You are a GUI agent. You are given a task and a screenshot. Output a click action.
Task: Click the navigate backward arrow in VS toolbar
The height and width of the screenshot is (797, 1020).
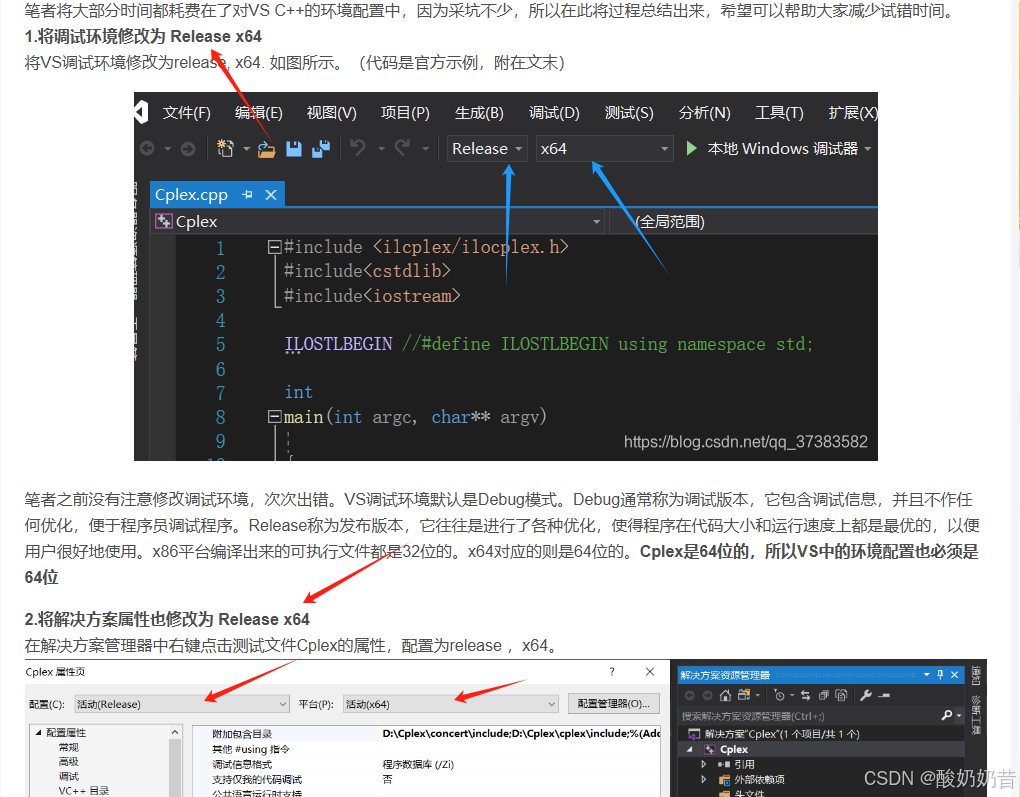(148, 149)
